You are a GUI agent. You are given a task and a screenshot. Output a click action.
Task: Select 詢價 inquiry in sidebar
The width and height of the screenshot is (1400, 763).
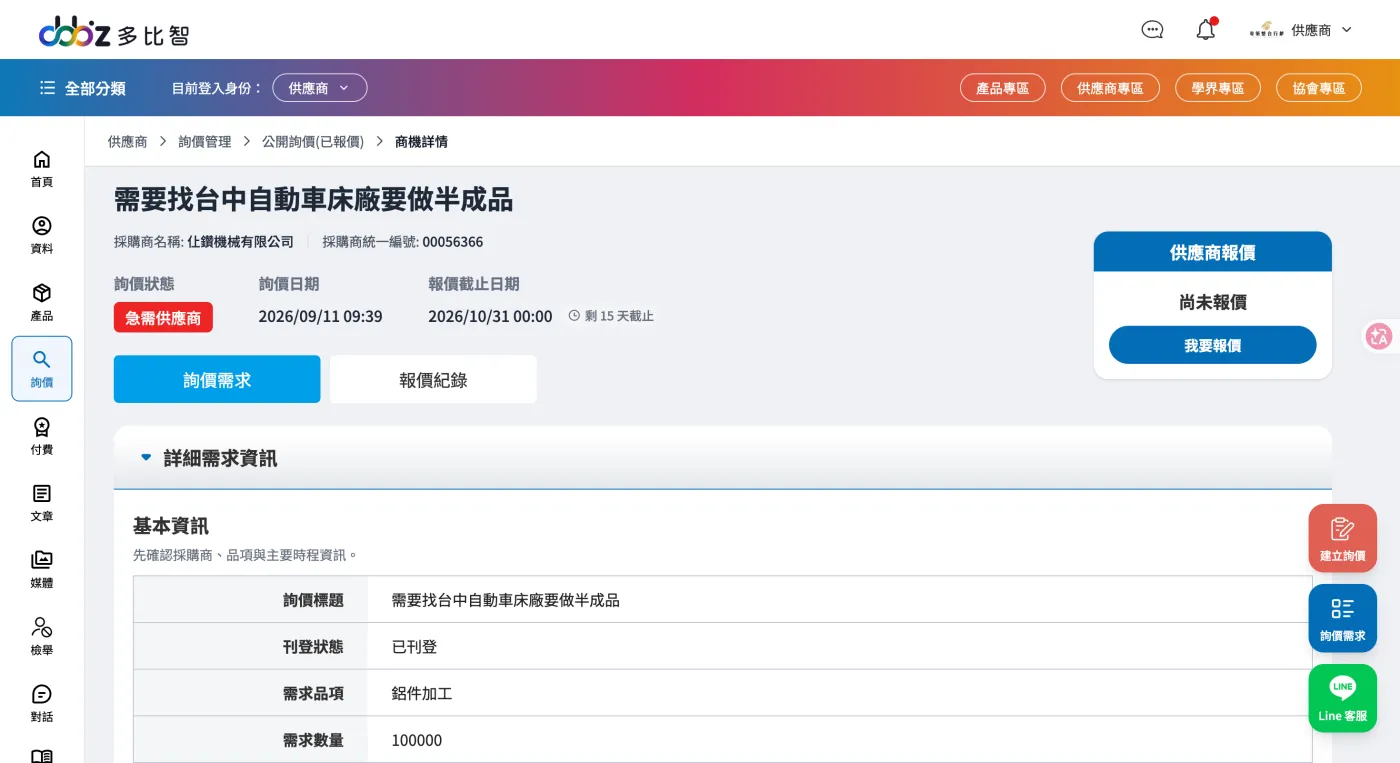[42, 369]
